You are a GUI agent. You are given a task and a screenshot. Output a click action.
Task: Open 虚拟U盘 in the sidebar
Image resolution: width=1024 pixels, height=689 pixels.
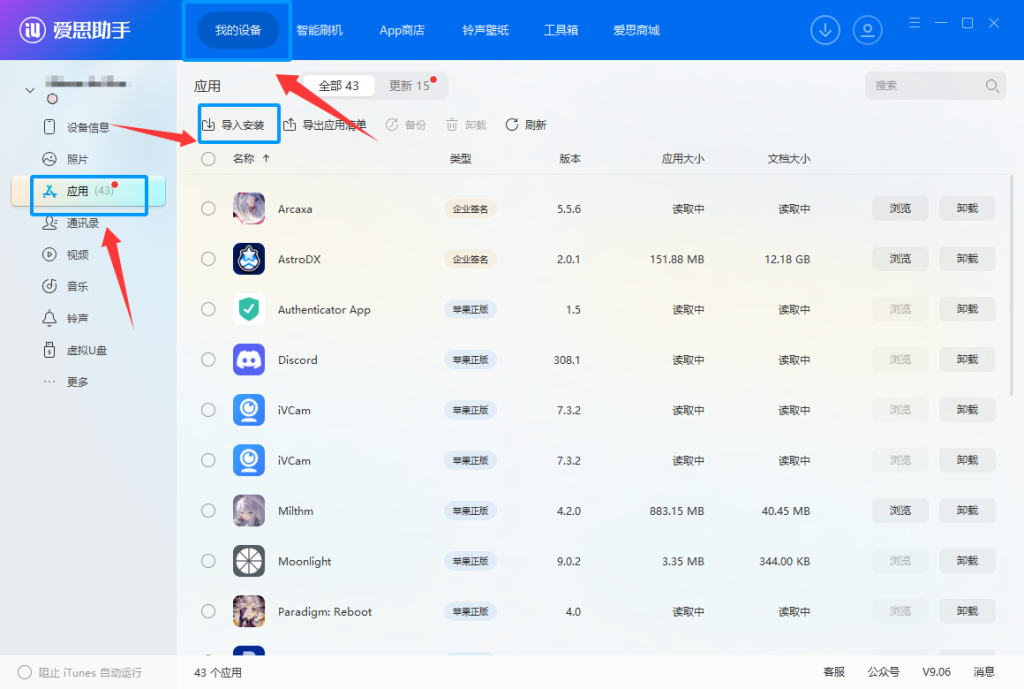pos(74,350)
